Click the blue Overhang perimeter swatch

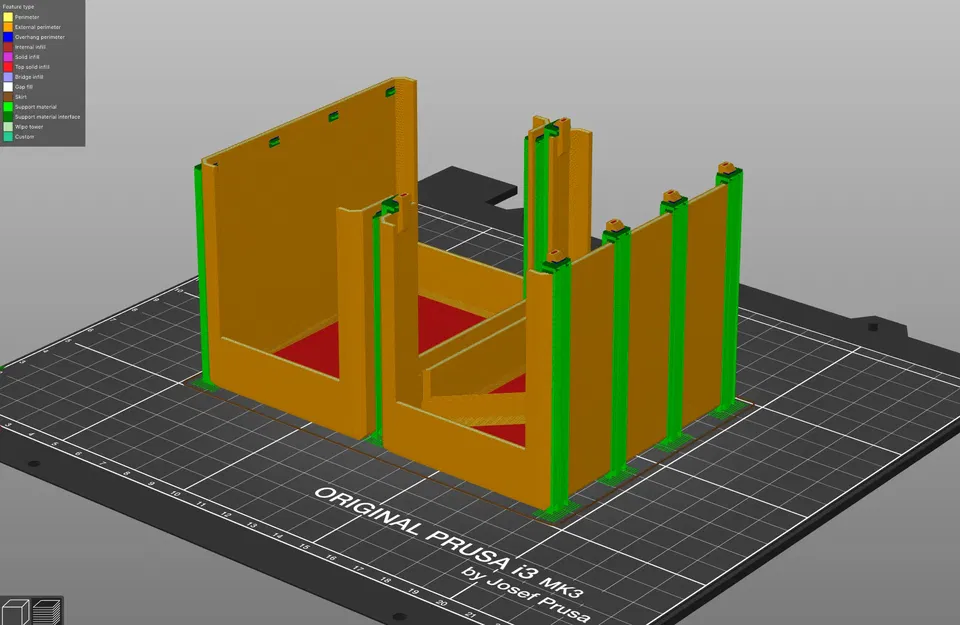pyautogui.click(x=8, y=37)
